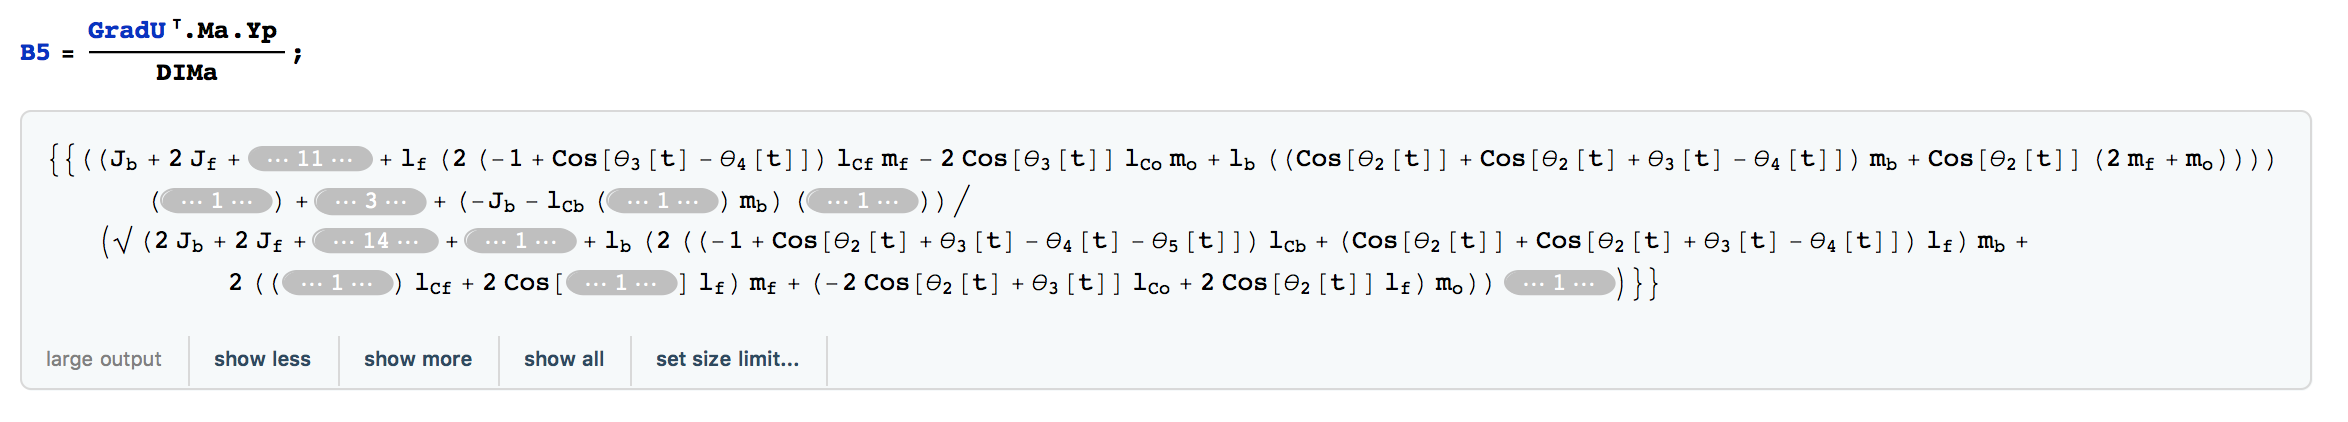Expand the 1-term placeholder before l_Cf on last line
Viewport: 2348px width, 422px height.
point(337,283)
